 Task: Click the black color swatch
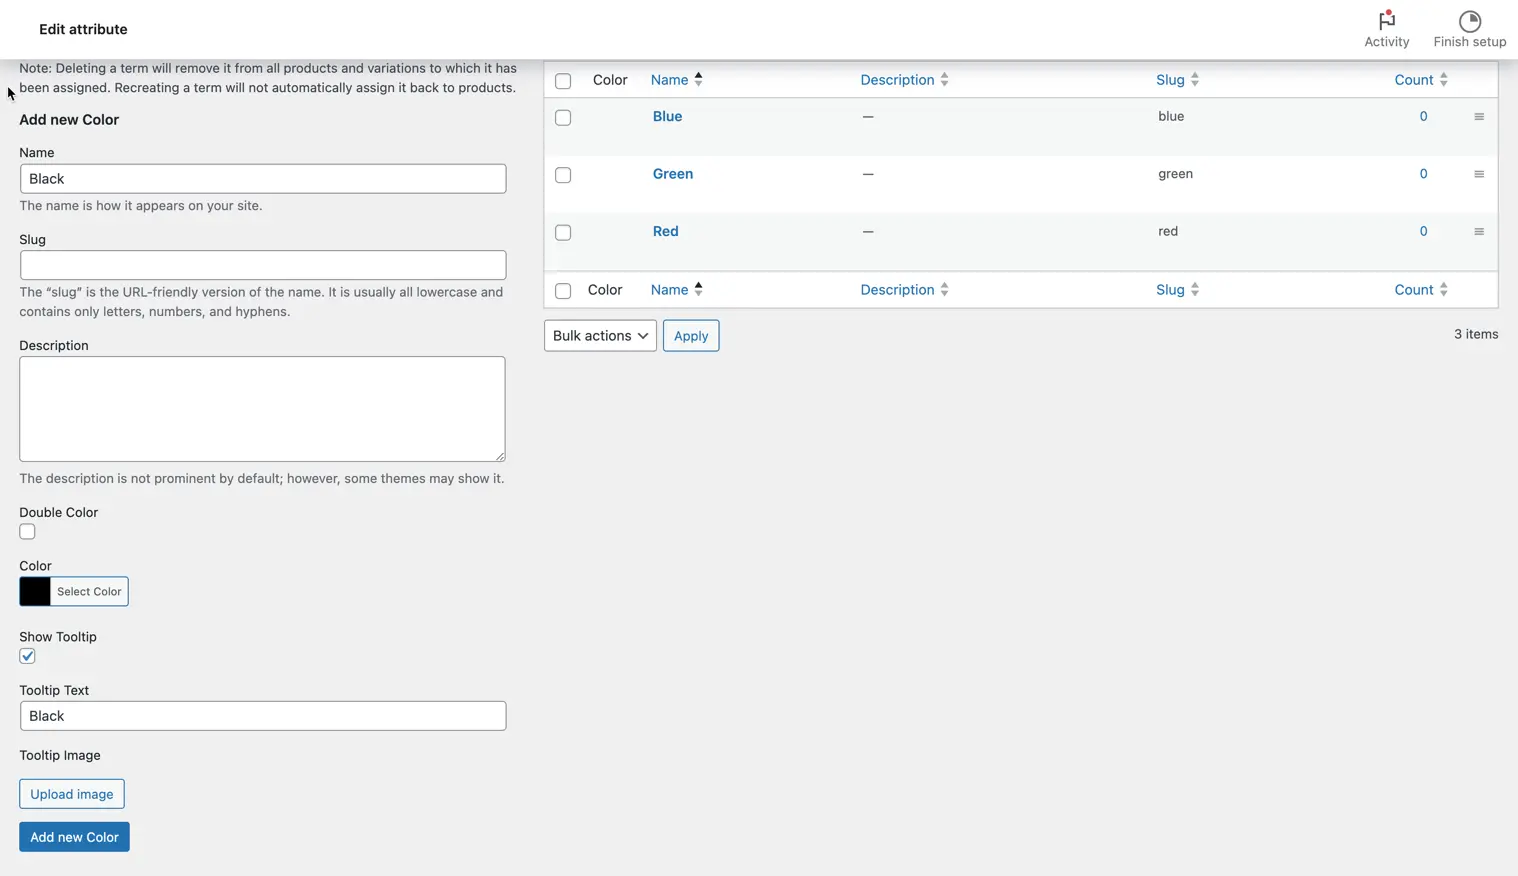[x=35, y=592]
